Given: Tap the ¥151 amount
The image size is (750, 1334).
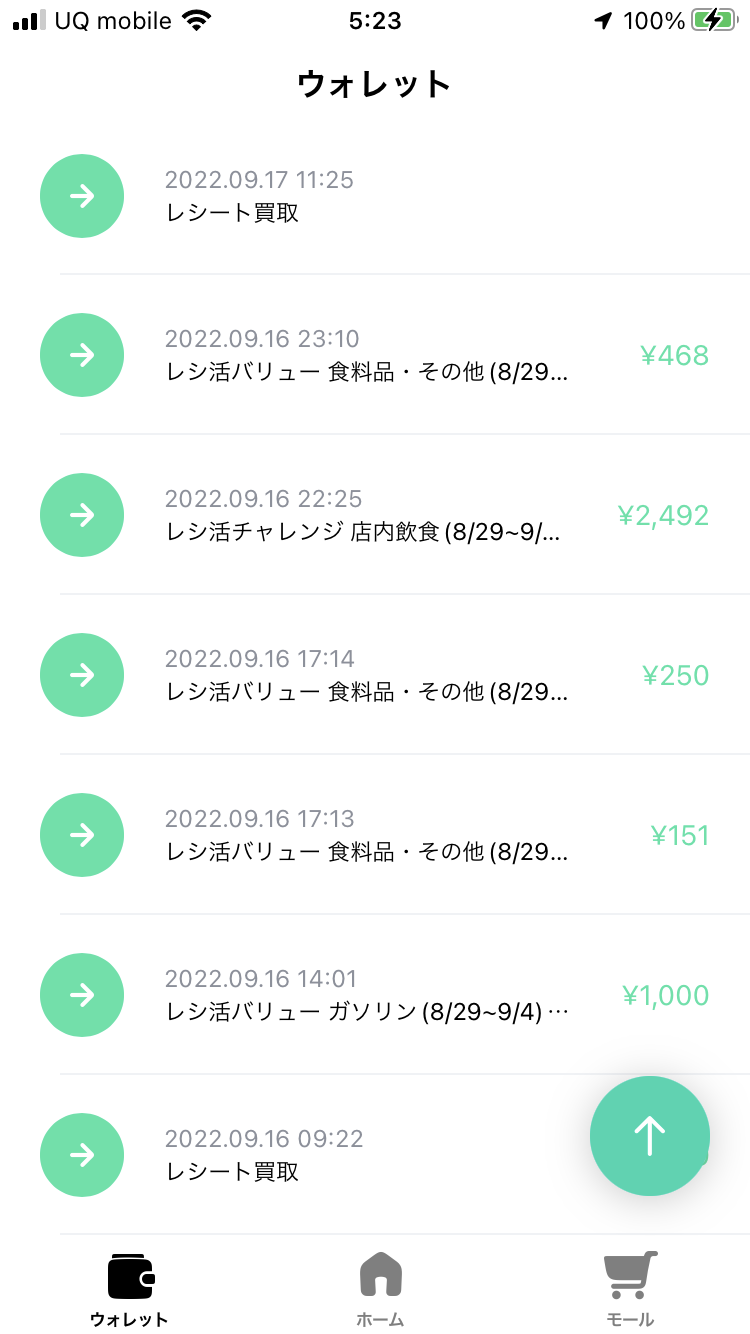Looking at the screenshot, I should [x=679, y=835].
